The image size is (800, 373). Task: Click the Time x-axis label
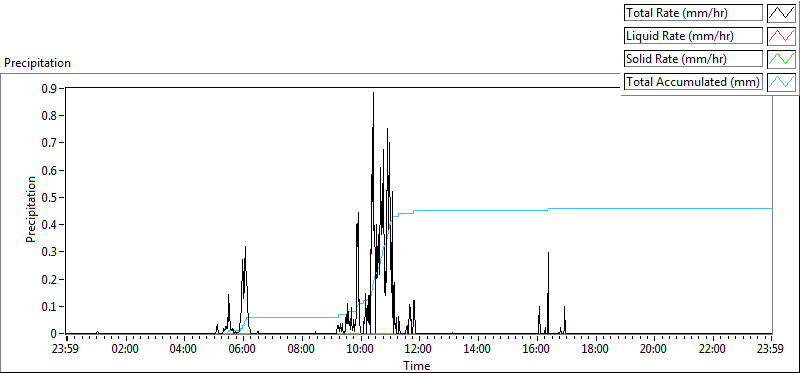click(x=417, y=366)
